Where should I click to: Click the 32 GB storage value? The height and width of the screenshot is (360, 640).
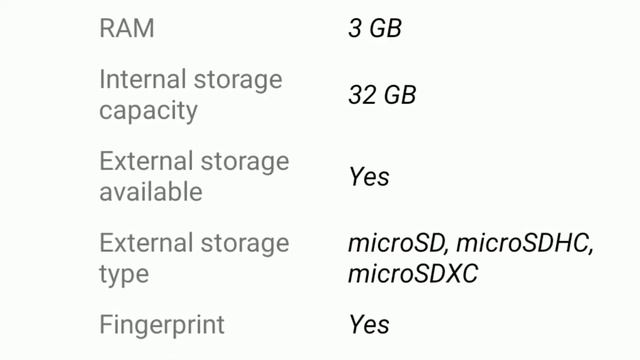click(x=382, y=95)
